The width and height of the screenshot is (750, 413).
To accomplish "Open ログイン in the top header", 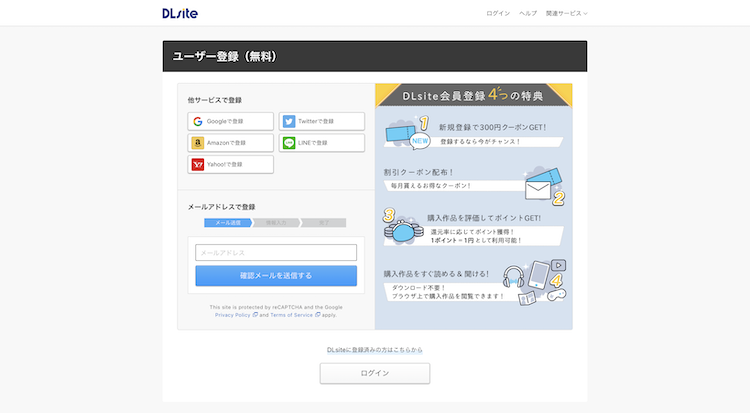I will point(498,13).
